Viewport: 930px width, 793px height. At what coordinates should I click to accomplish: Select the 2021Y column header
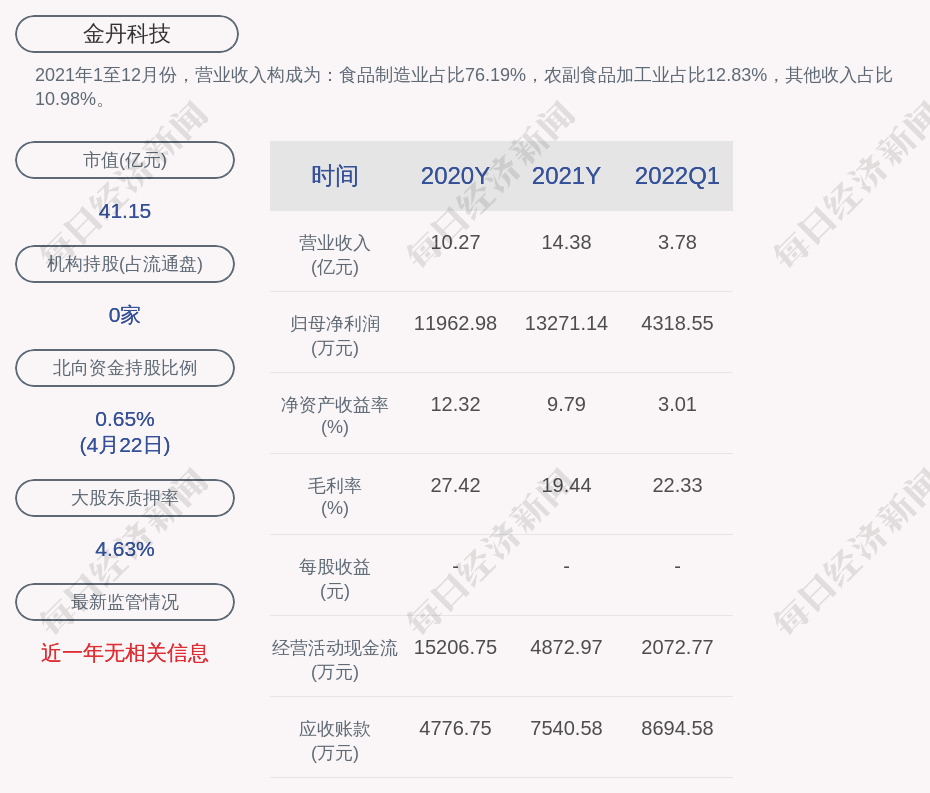tap(566, 176)
